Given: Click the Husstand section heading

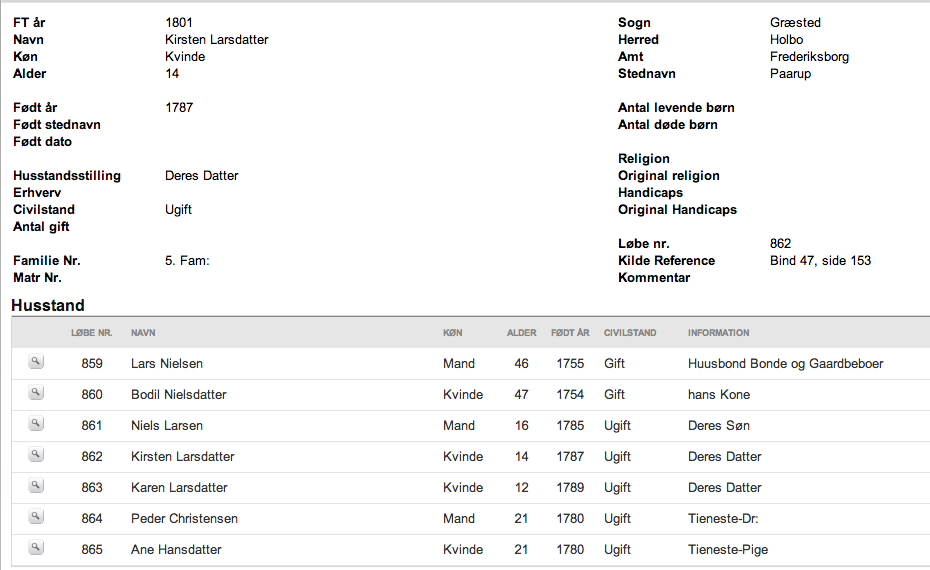Looking at the screenshot, I should pos(48,305).
